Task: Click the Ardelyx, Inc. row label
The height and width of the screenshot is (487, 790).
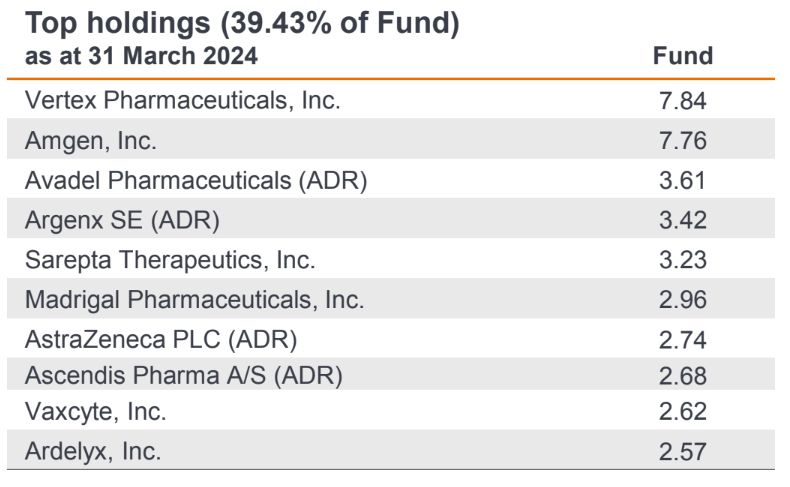Action: coord(92,451)
